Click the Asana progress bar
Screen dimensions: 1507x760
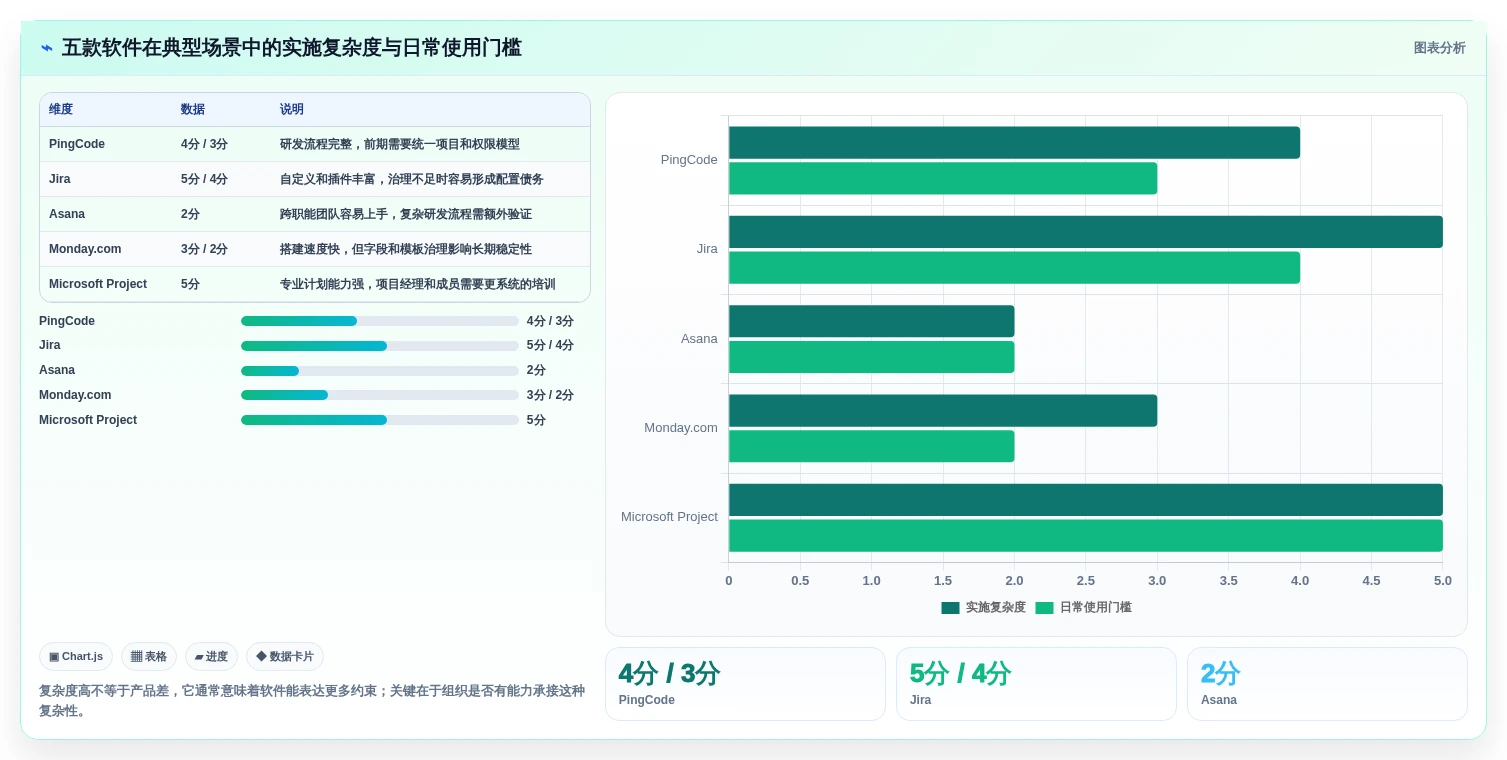point(380,371)
